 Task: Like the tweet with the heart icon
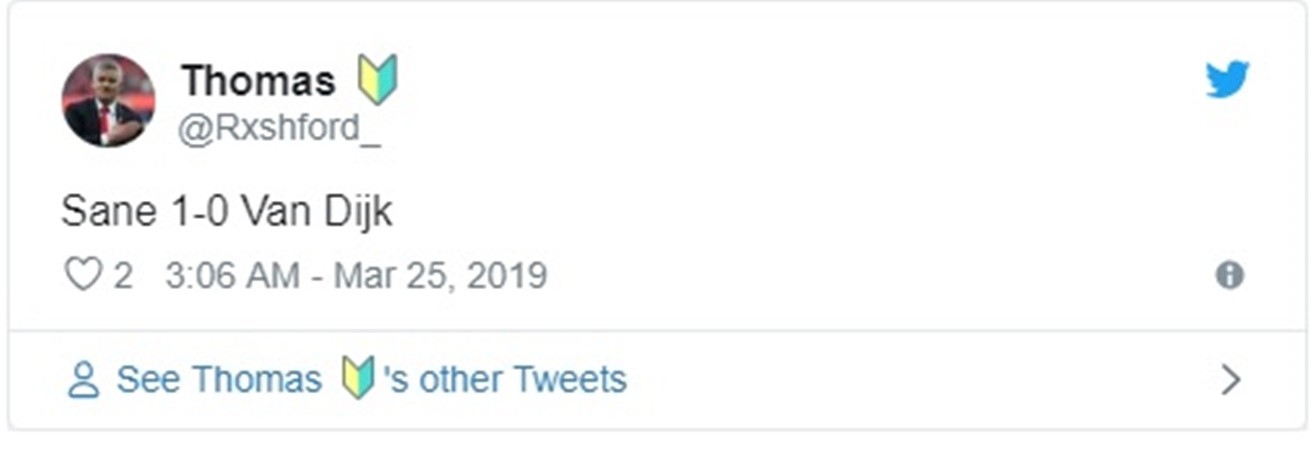(x=83, y=274)
